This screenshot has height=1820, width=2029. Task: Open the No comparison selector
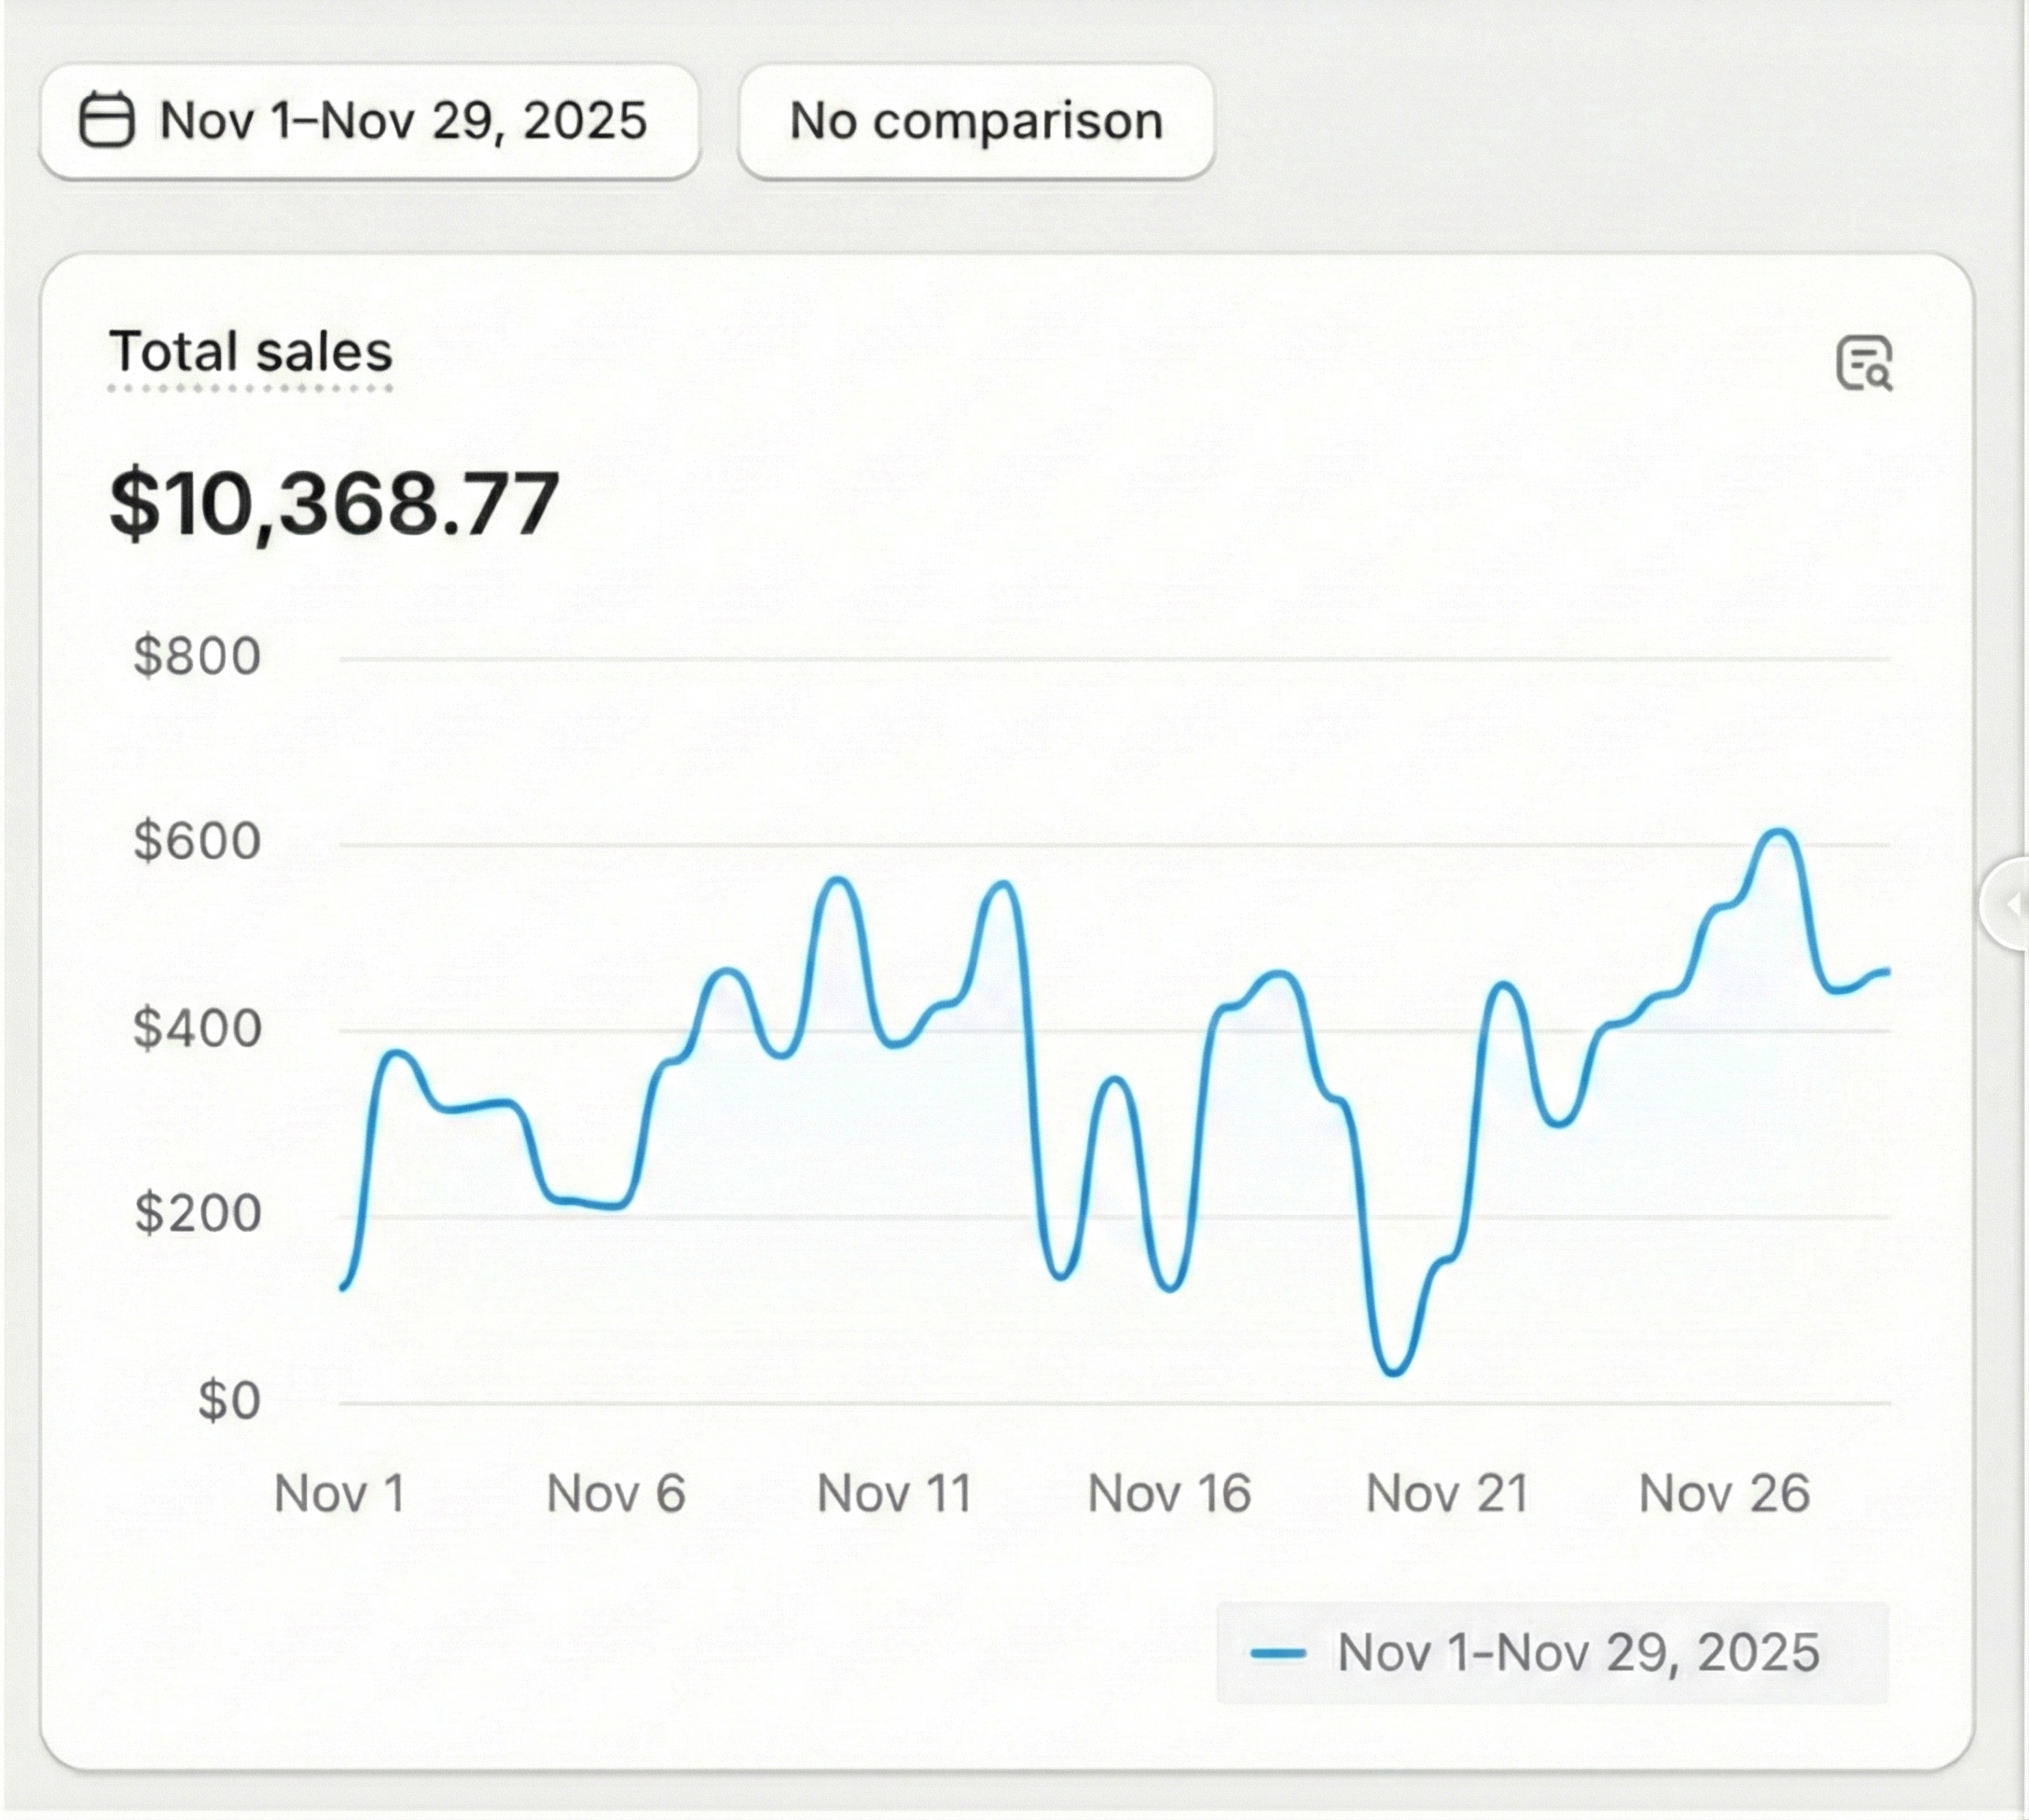point(975,120)
